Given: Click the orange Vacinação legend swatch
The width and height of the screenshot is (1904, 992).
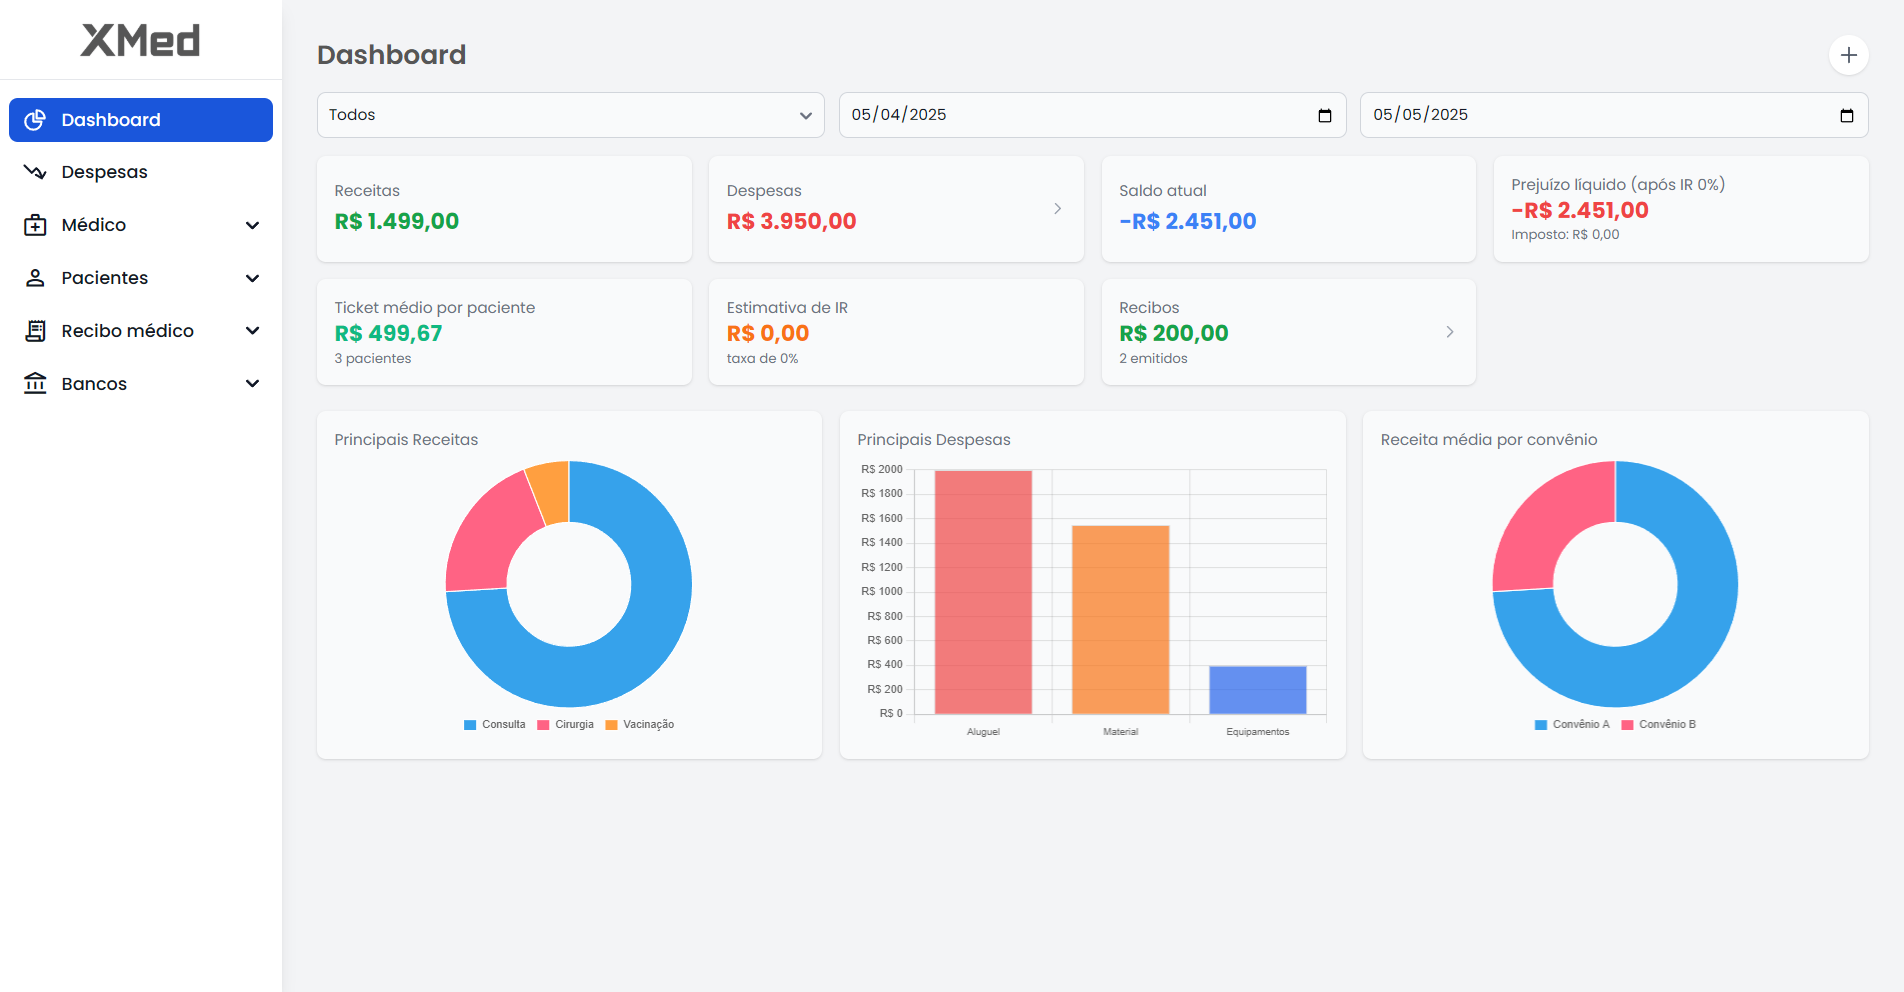Looking at the screenshot, I should pos(611,725).
